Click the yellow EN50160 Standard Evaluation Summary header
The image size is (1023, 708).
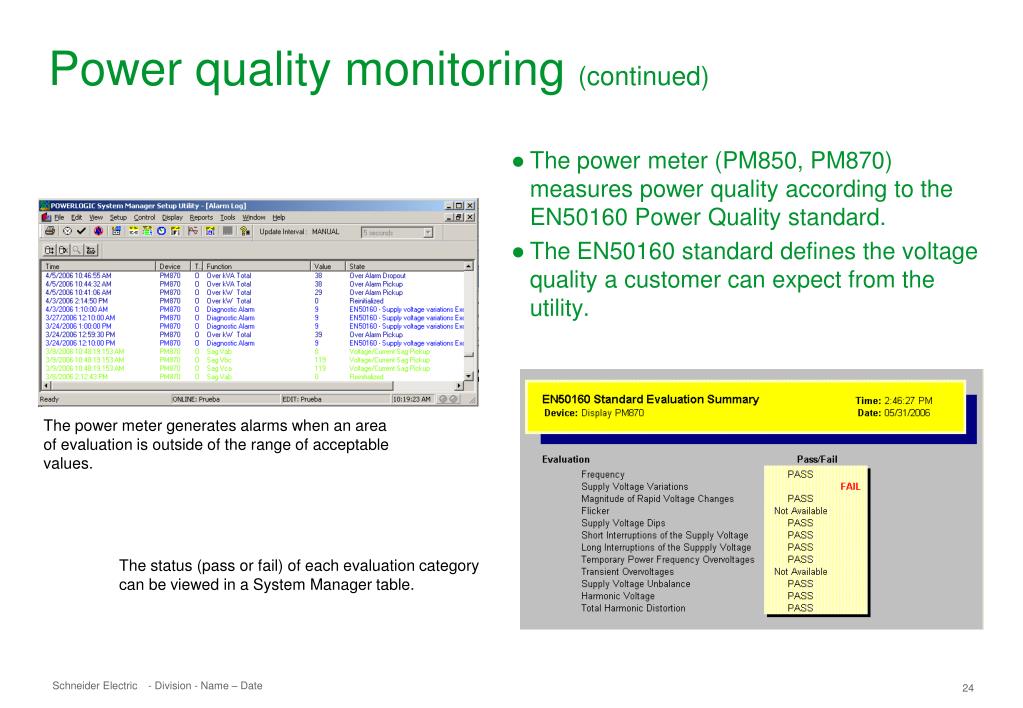tap(746, 407)
